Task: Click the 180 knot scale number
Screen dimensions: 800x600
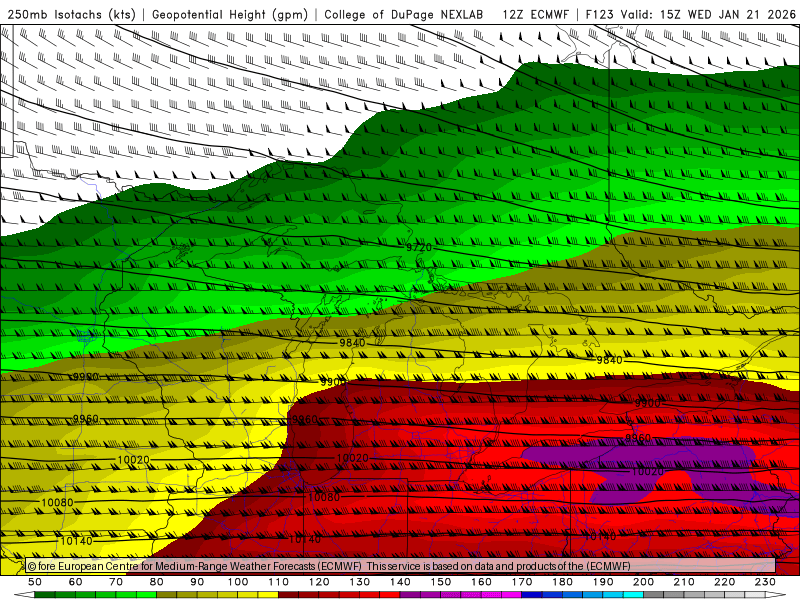Action: [x=562, y=582]
